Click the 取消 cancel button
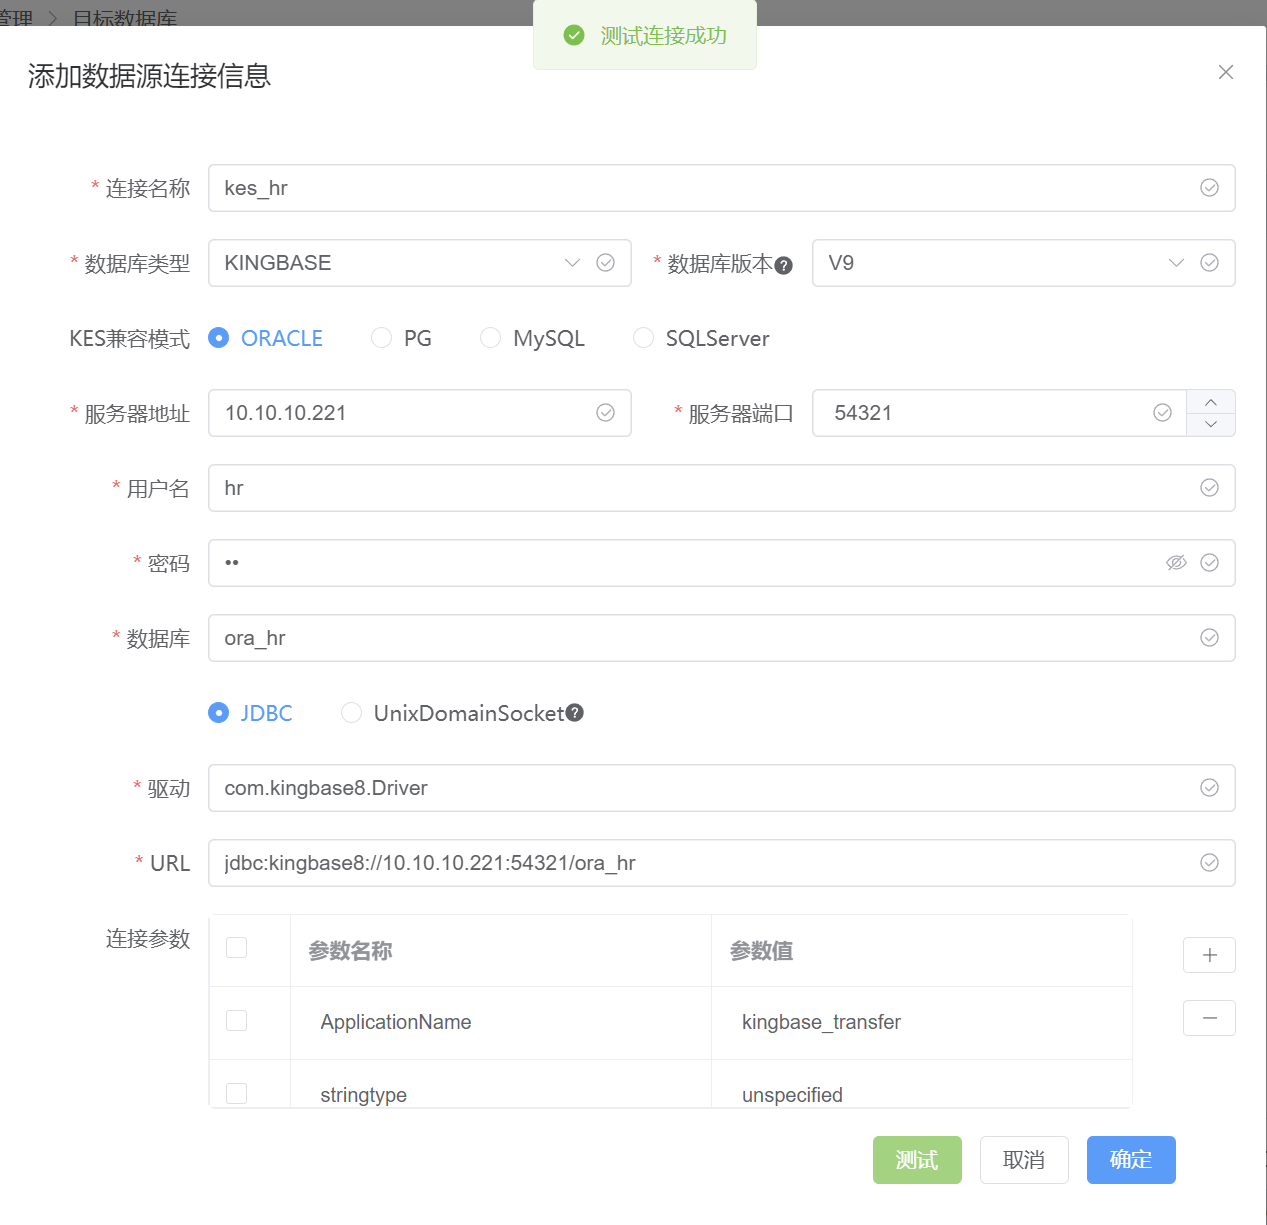Screen dimensions: 1267x1225 1024,1160
